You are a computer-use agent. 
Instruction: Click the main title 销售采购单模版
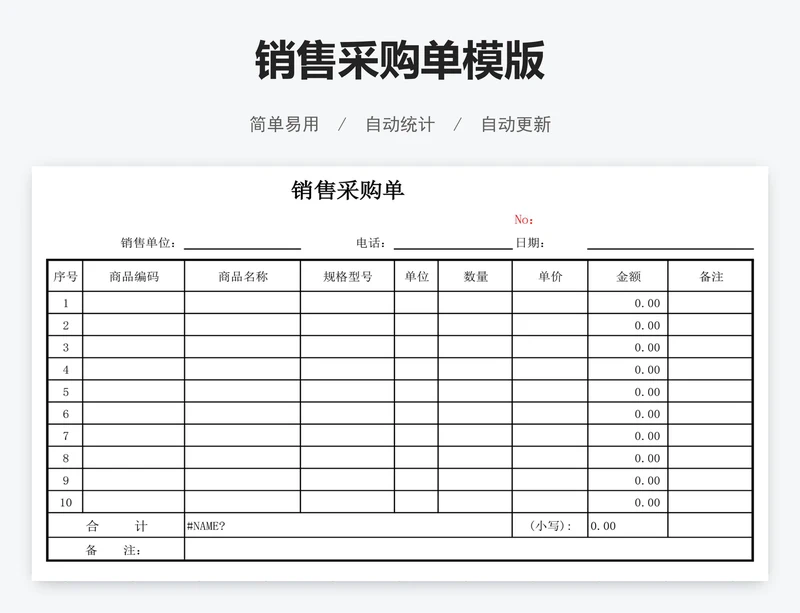tap(399, 60)
